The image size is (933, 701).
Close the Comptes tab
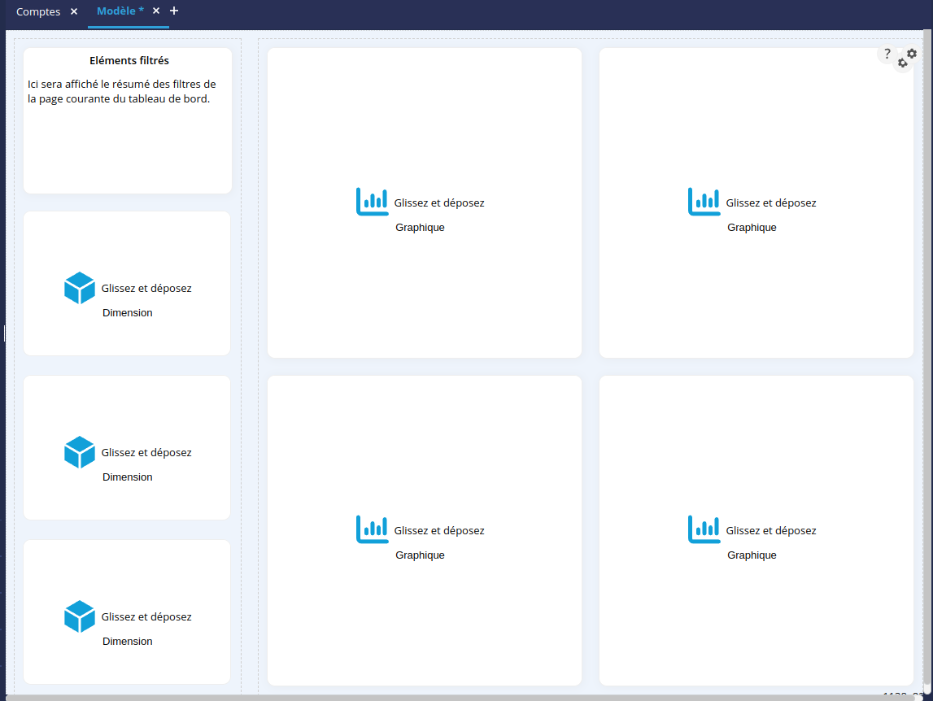click(x=74, y=12)
